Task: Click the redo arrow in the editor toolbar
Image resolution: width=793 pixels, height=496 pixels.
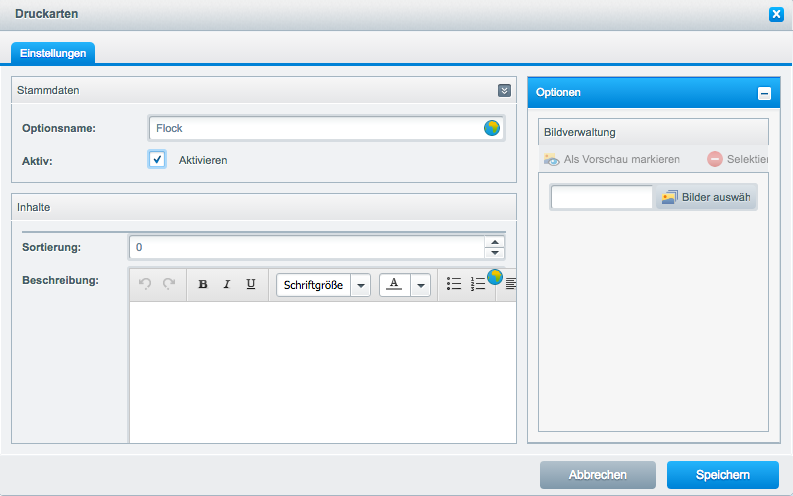Action: [x=169, y=285]
